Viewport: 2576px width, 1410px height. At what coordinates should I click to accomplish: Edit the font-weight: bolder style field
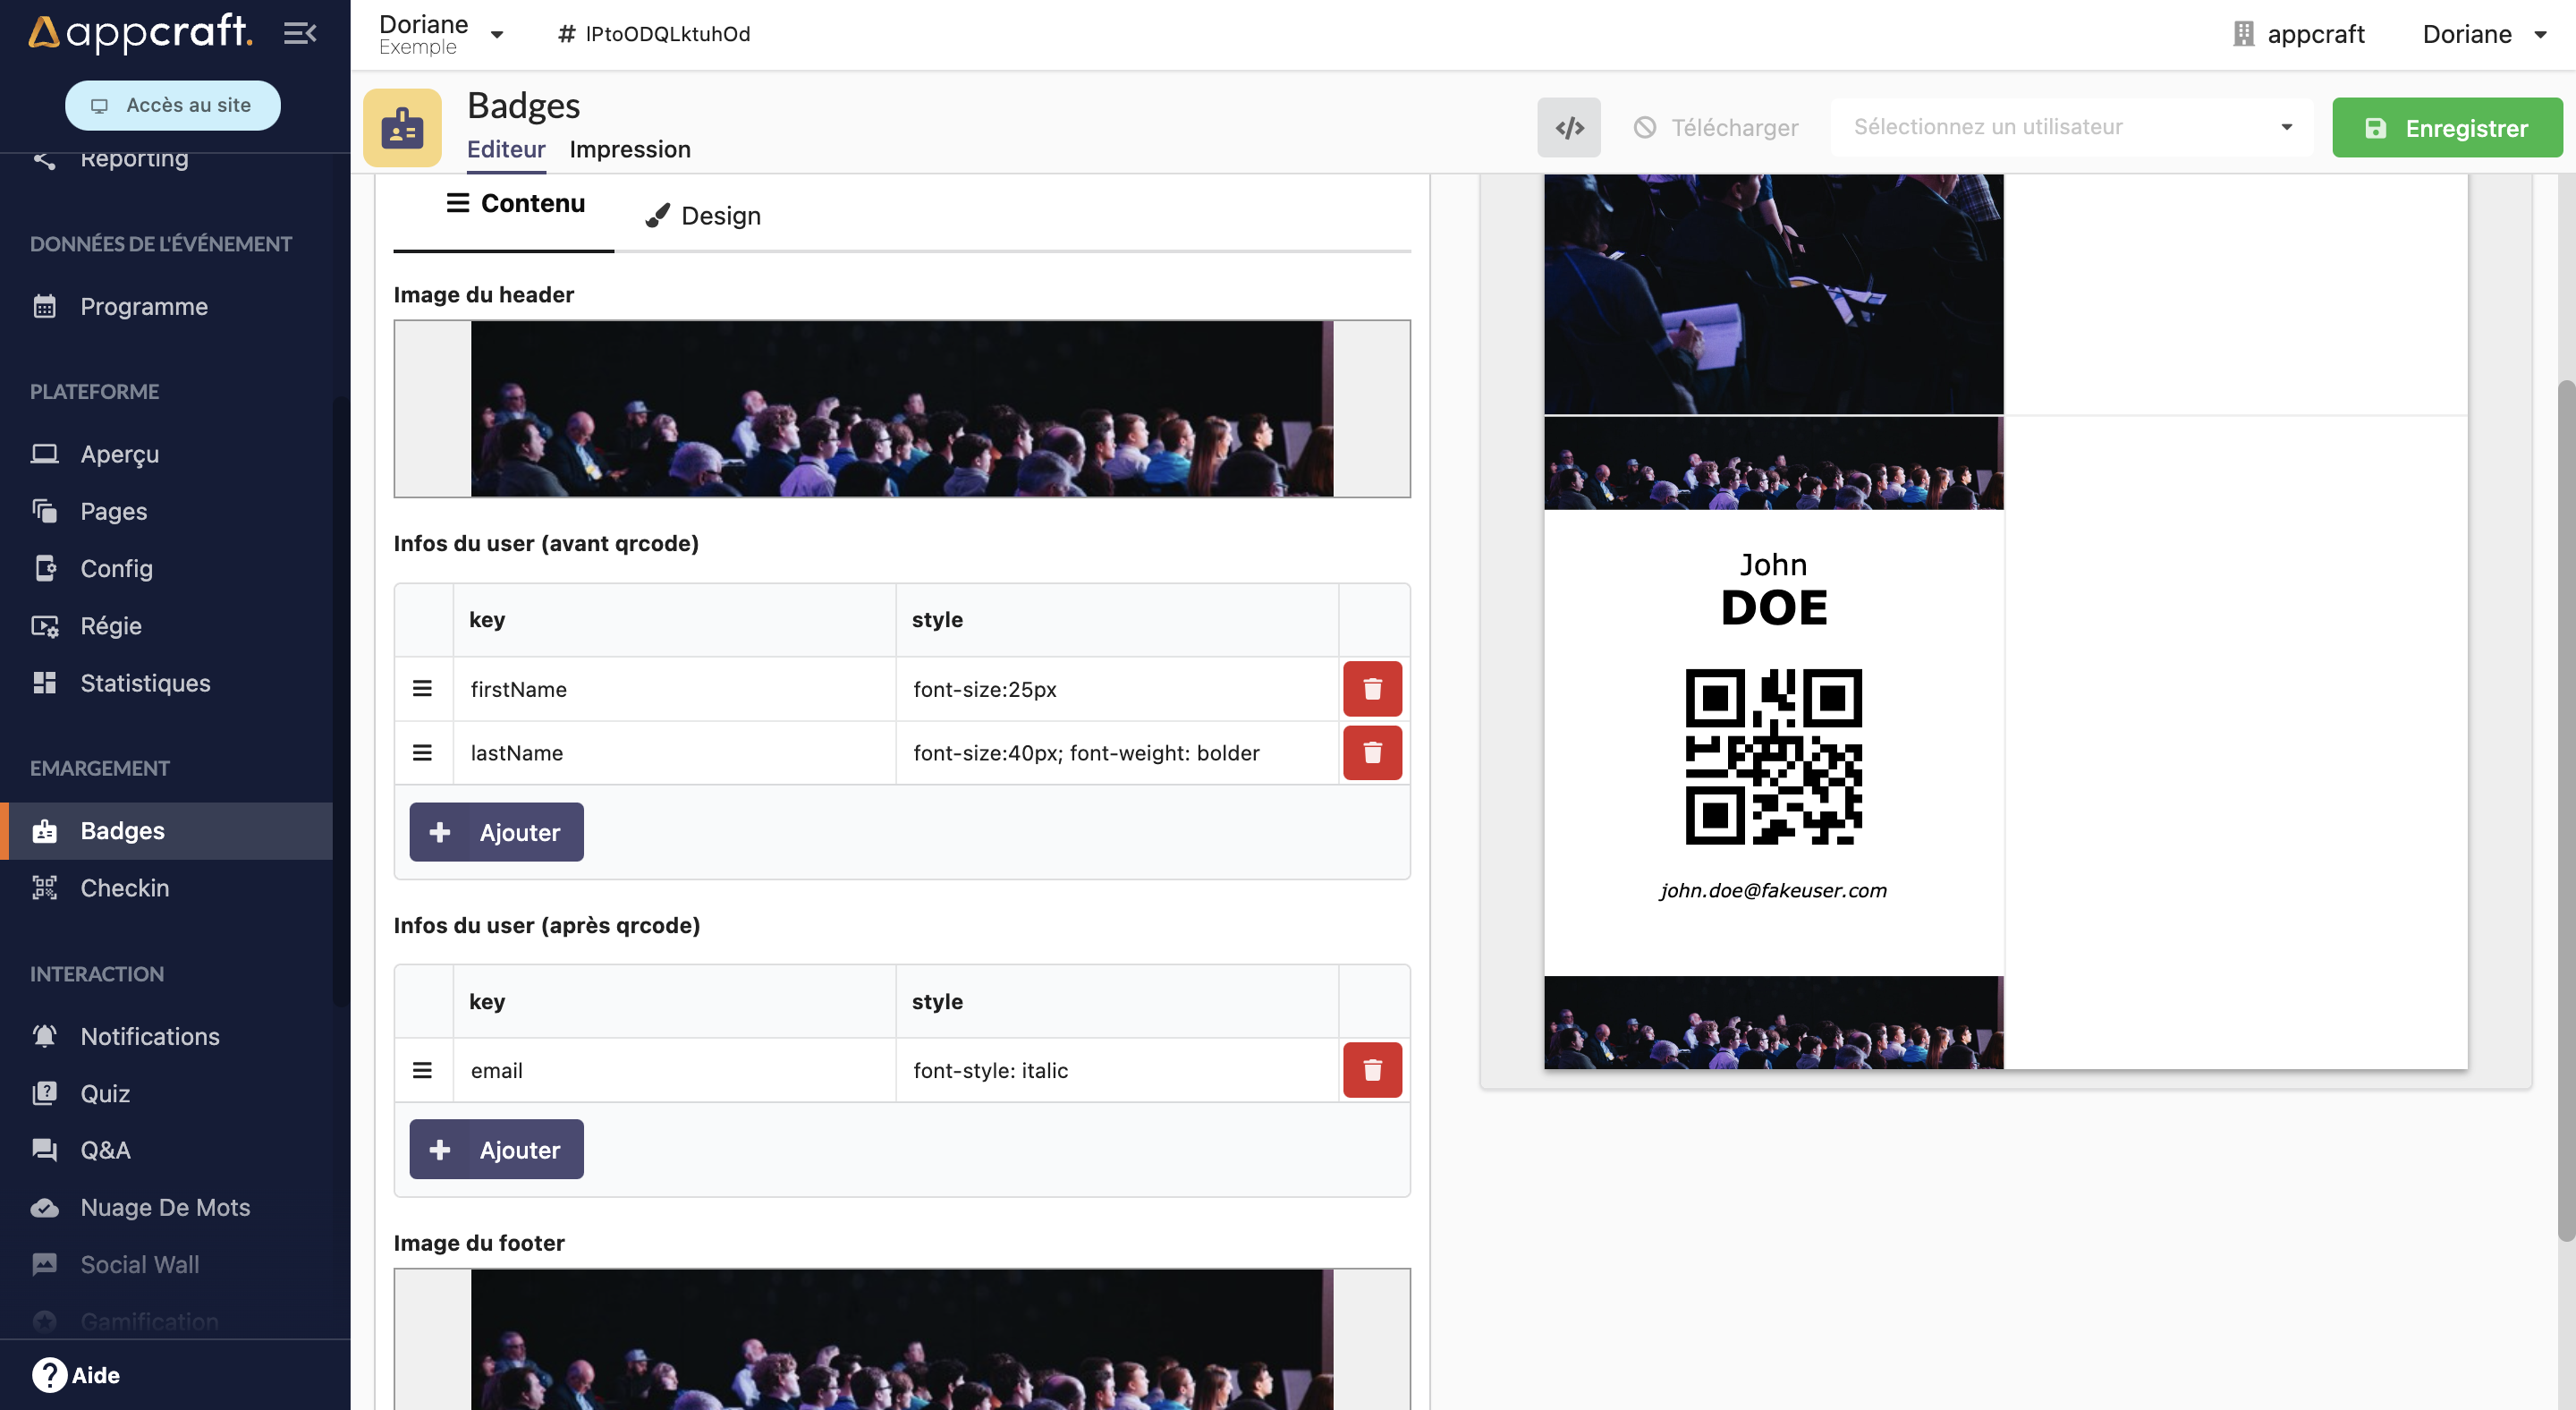[1117, 752]
